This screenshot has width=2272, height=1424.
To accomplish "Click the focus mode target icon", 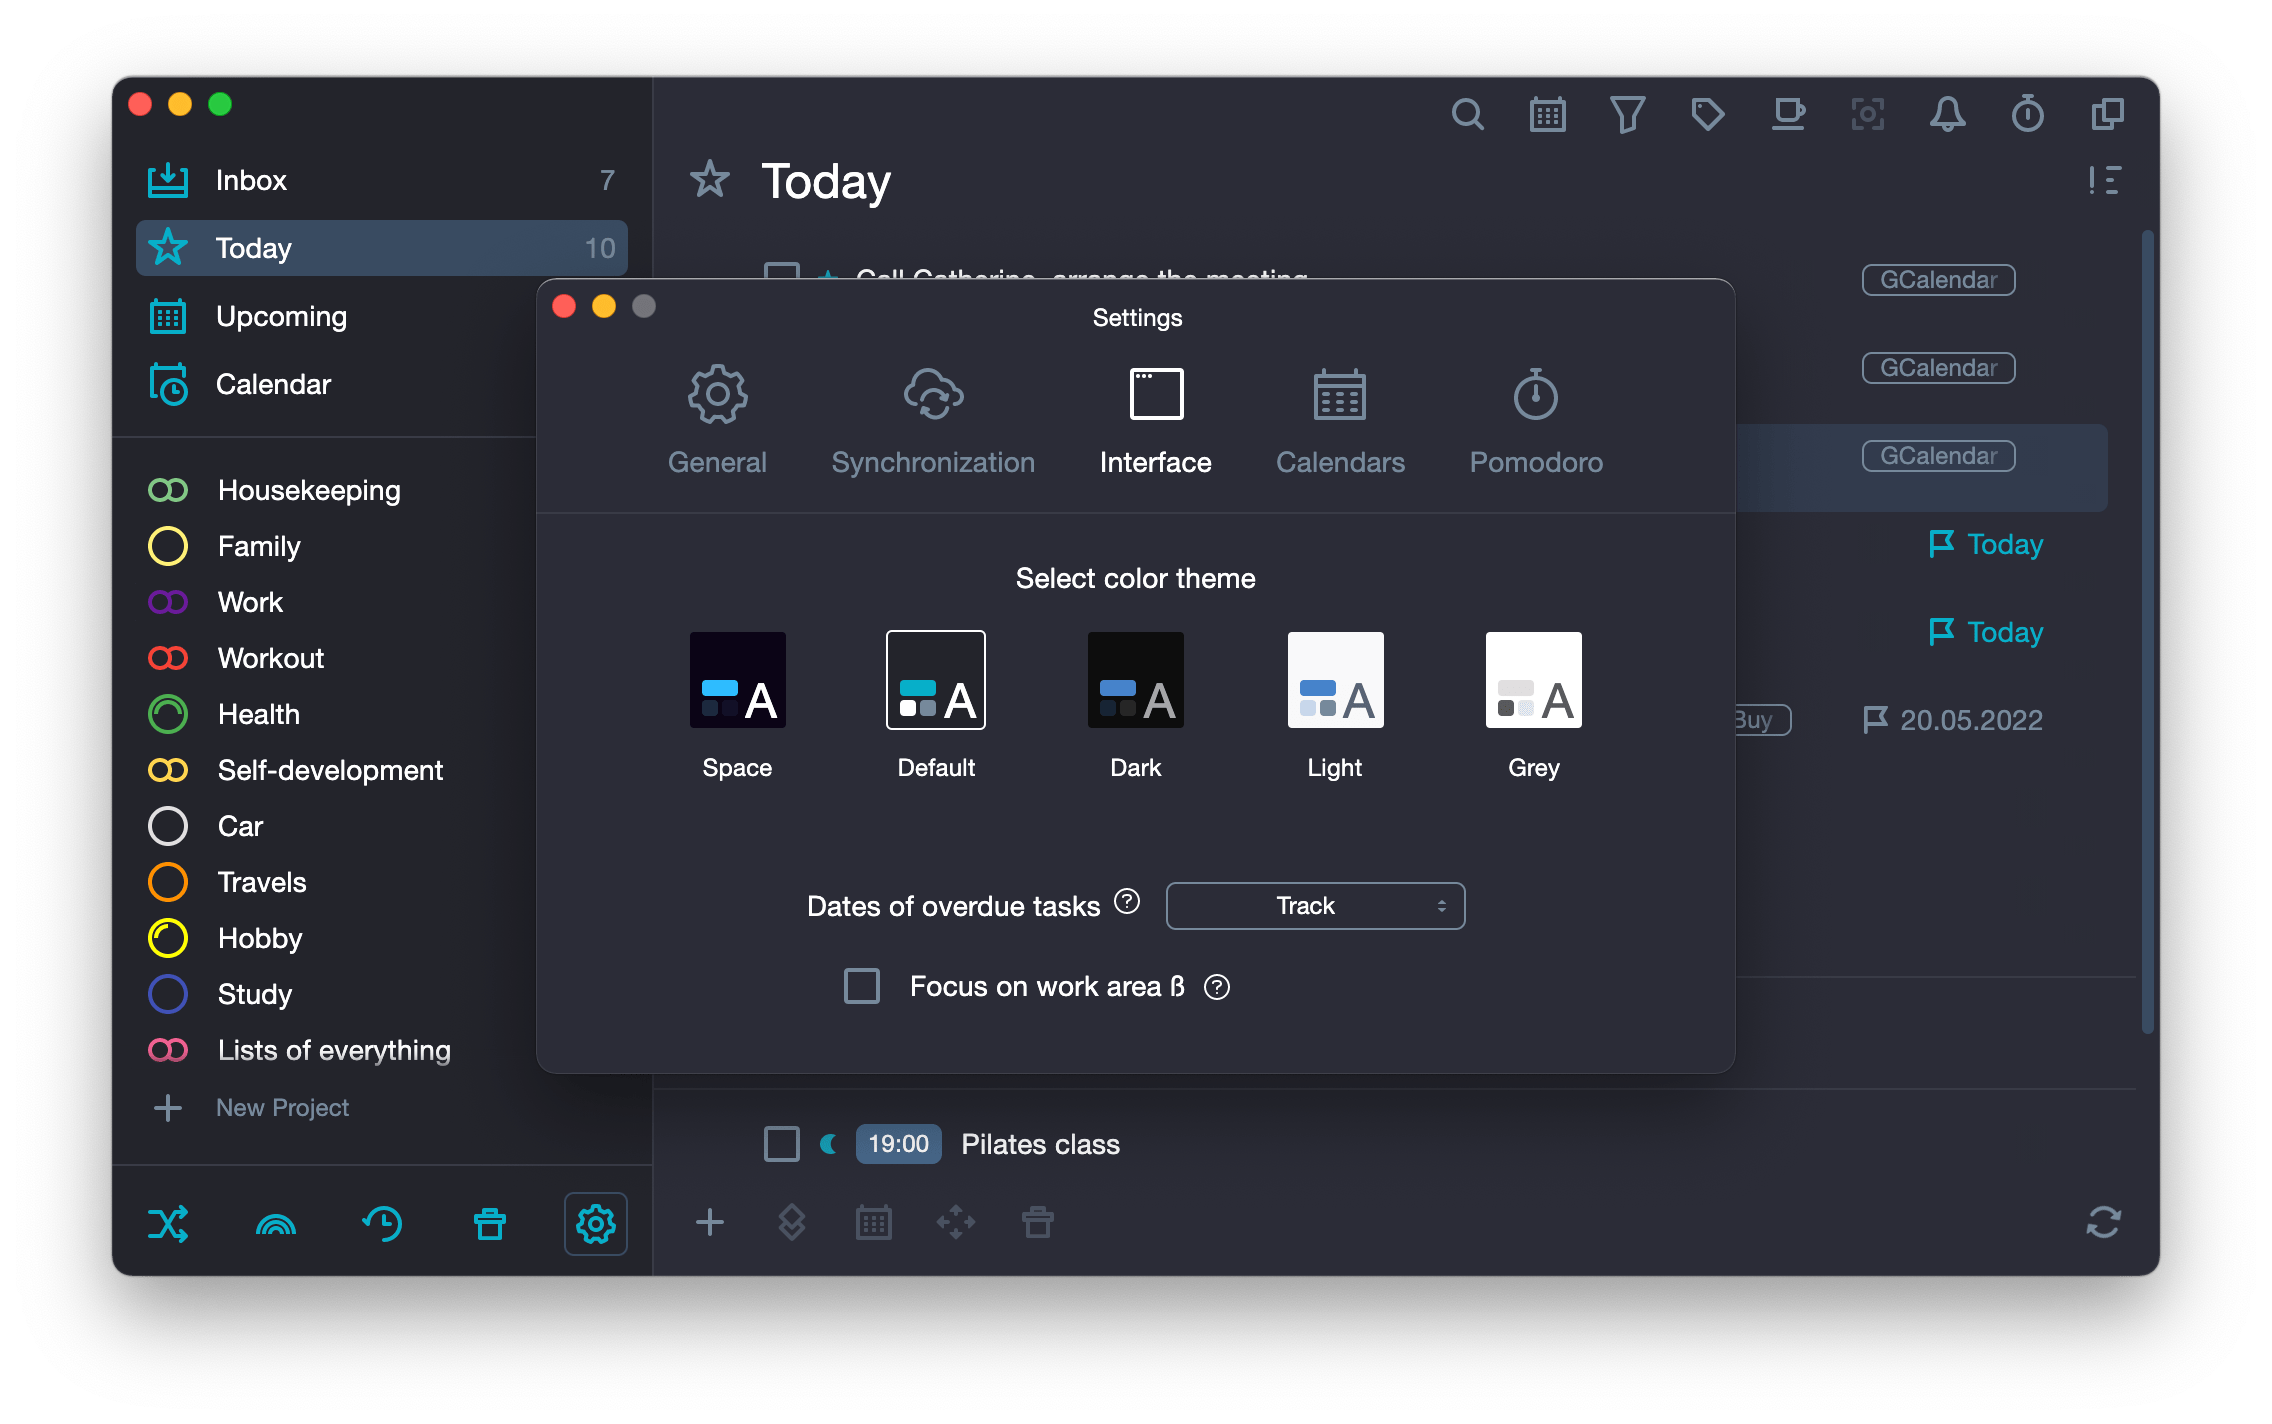I will (1867, 115).
